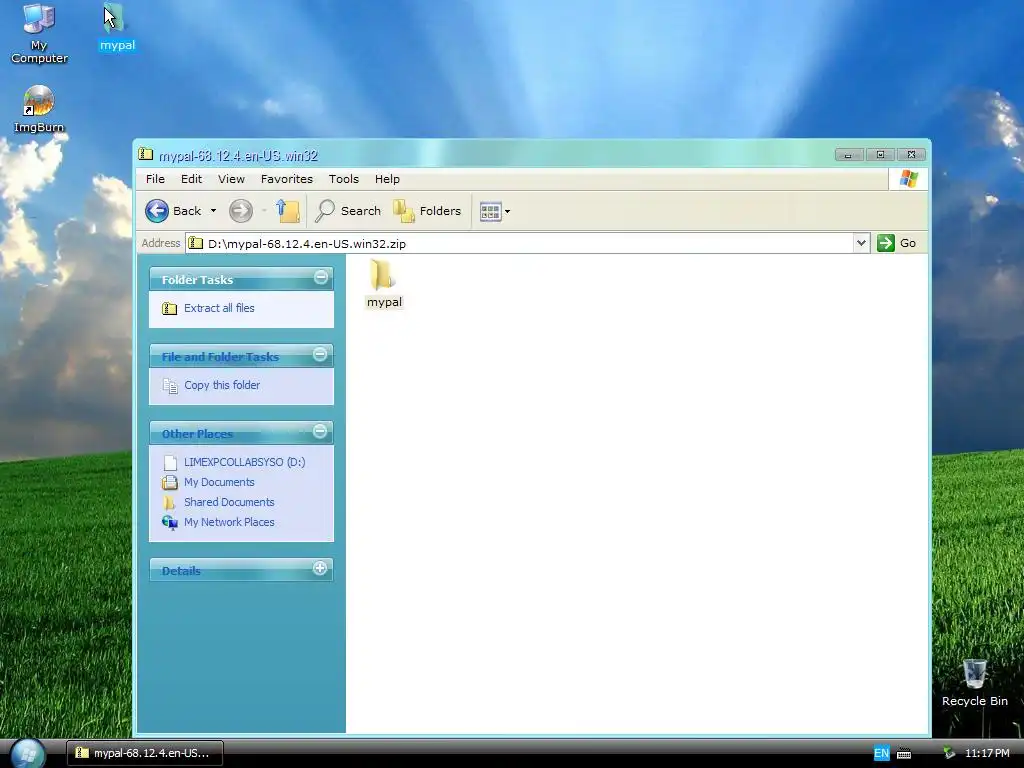Screen dimensions: 1024x768
Task: Expand the Address bar dropdown list
Action: tap(861, 243)
